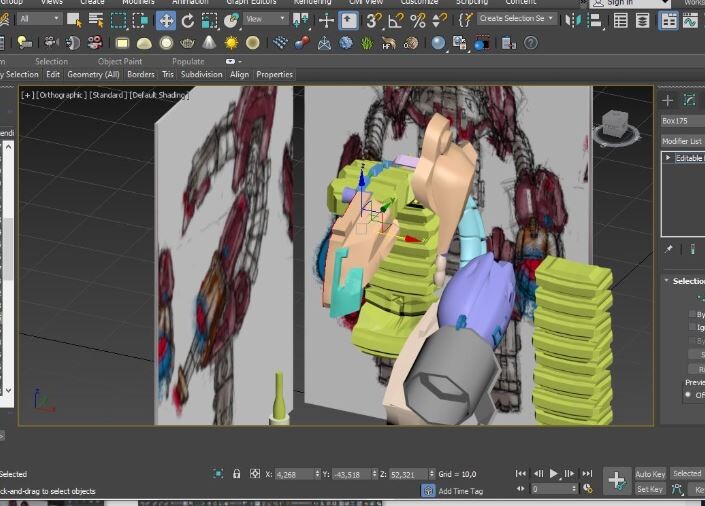Open the Mirror tool
The width and height of the screenshot is (705, 506).
[x=573, y=21]
